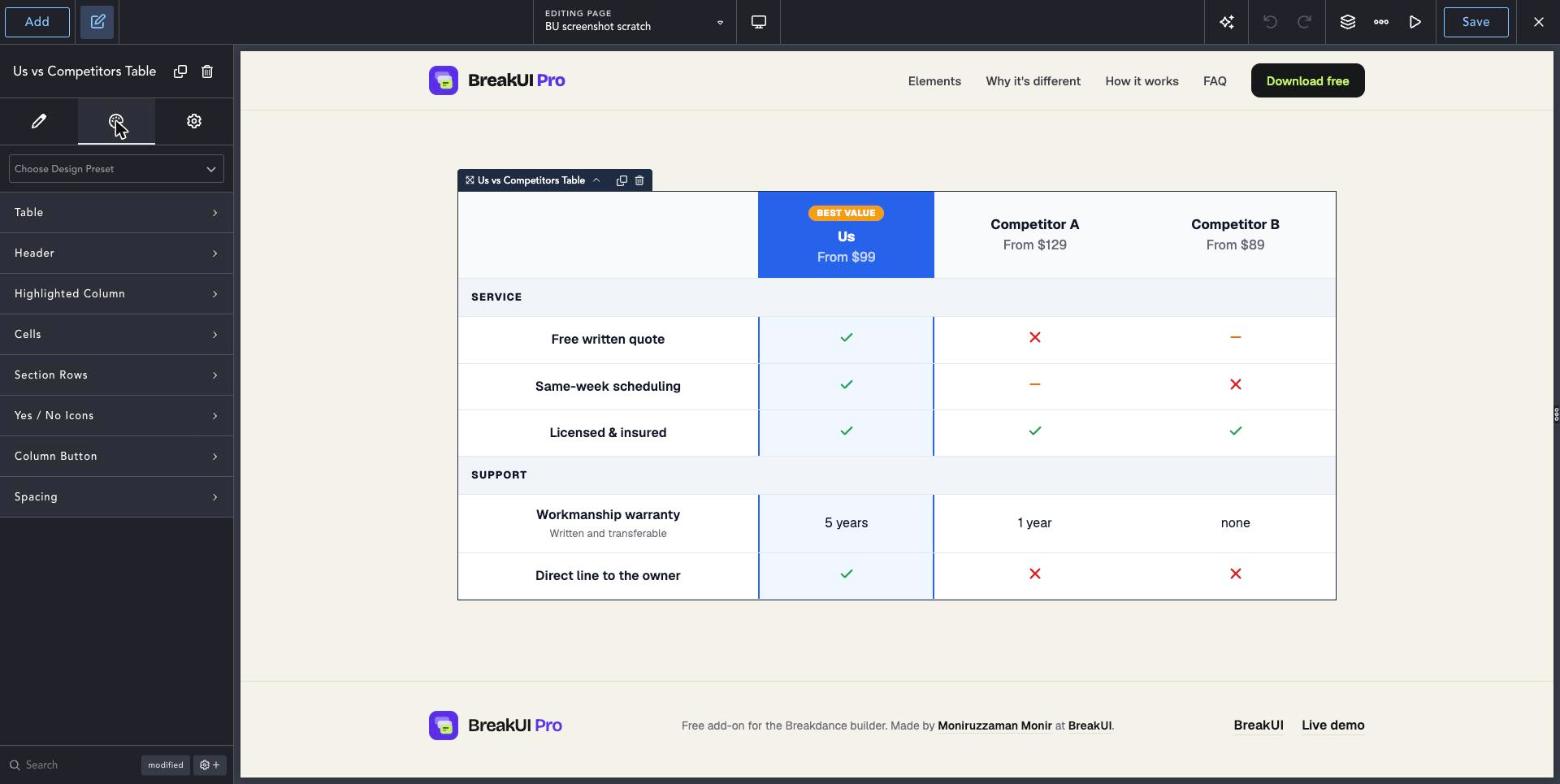The height and width of the screenshot is (784, 1560).
Task: Switch to the content pencil tab
Action: 39,121
